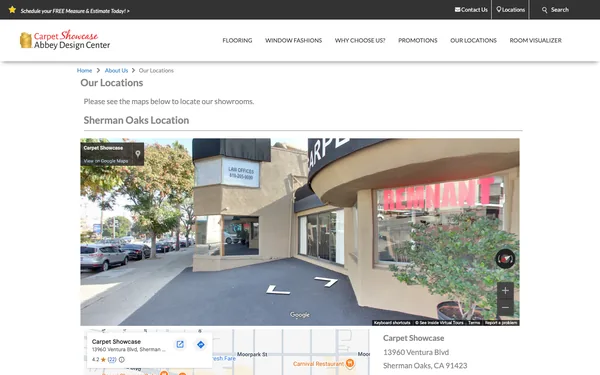Open the Why Choose Us? menu

pos(360,40)
